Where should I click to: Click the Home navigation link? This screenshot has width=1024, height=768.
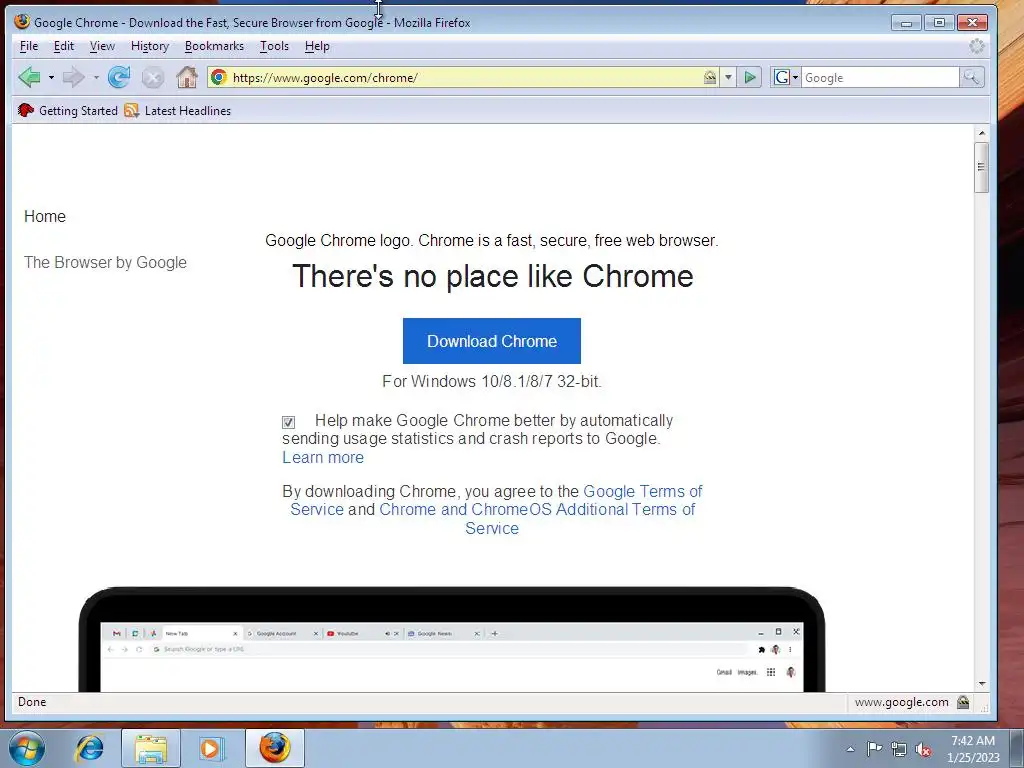(45, 217)
